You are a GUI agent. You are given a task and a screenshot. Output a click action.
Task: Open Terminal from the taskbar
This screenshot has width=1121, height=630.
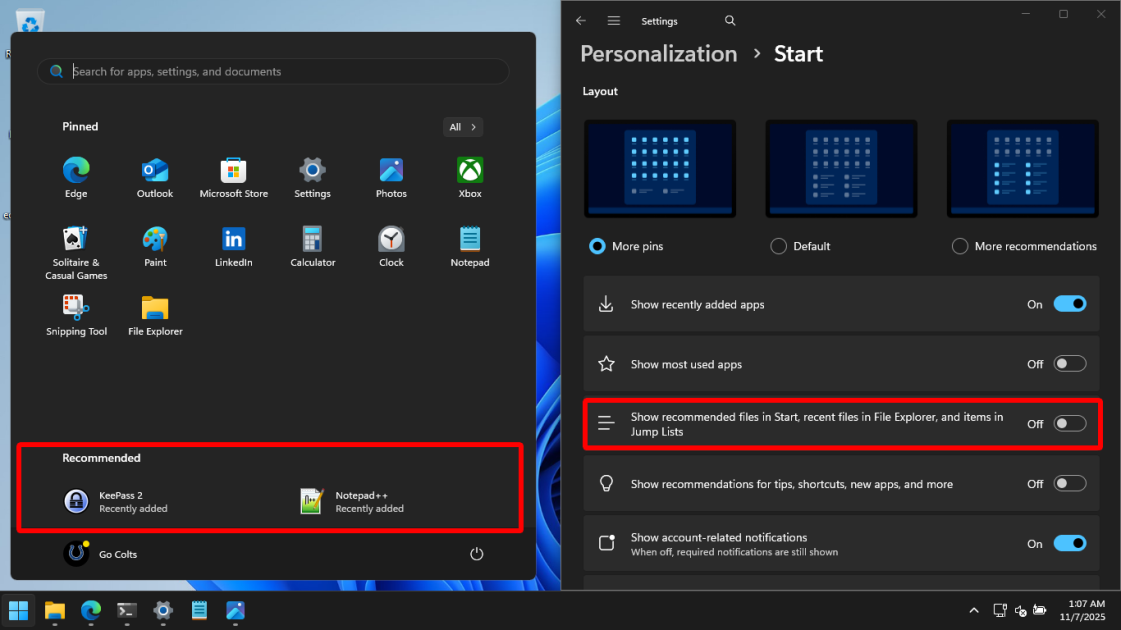[x=127, y=611]
